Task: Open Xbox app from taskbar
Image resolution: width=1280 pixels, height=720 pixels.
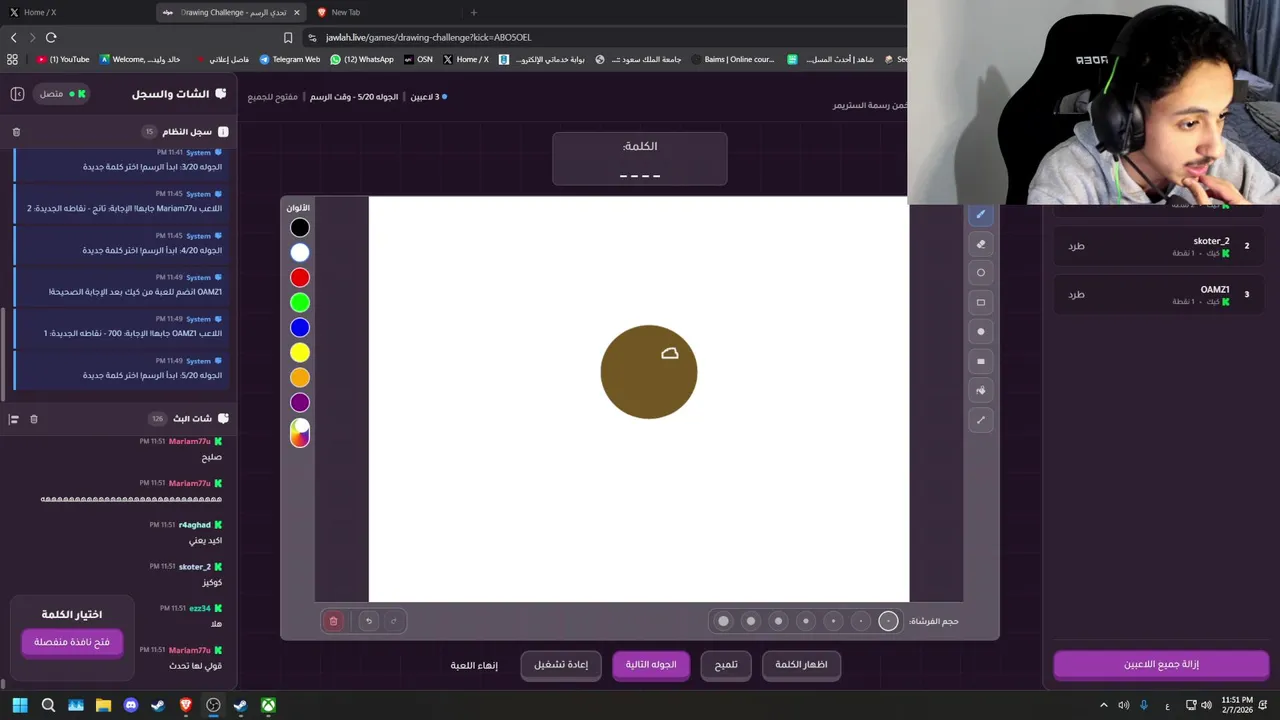Action: pyautogui.click(x=268, y=705)
